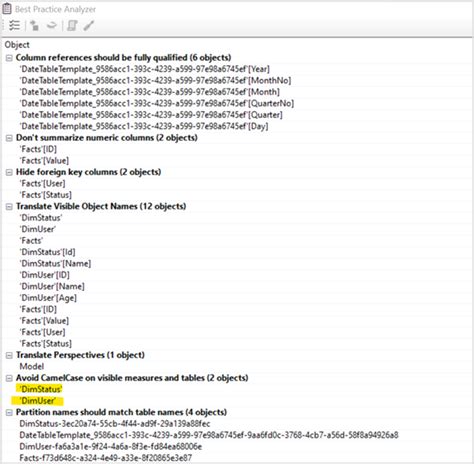Click the Best Practice Analyzer clipboard icon

pyautogui.click(x=7, y=9)
